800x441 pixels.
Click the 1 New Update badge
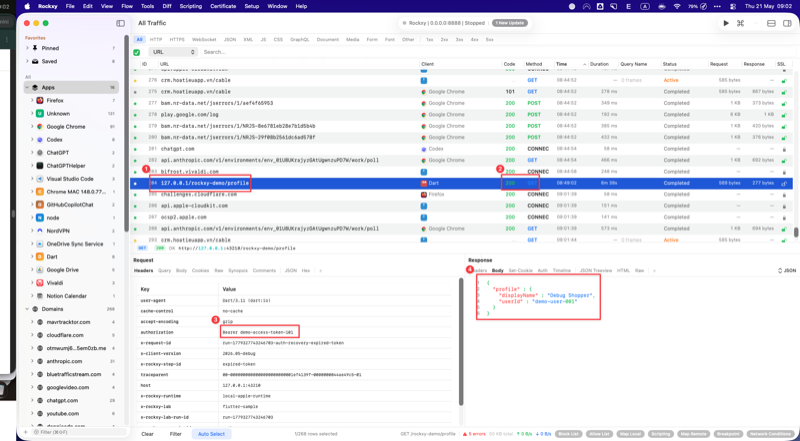509,23
